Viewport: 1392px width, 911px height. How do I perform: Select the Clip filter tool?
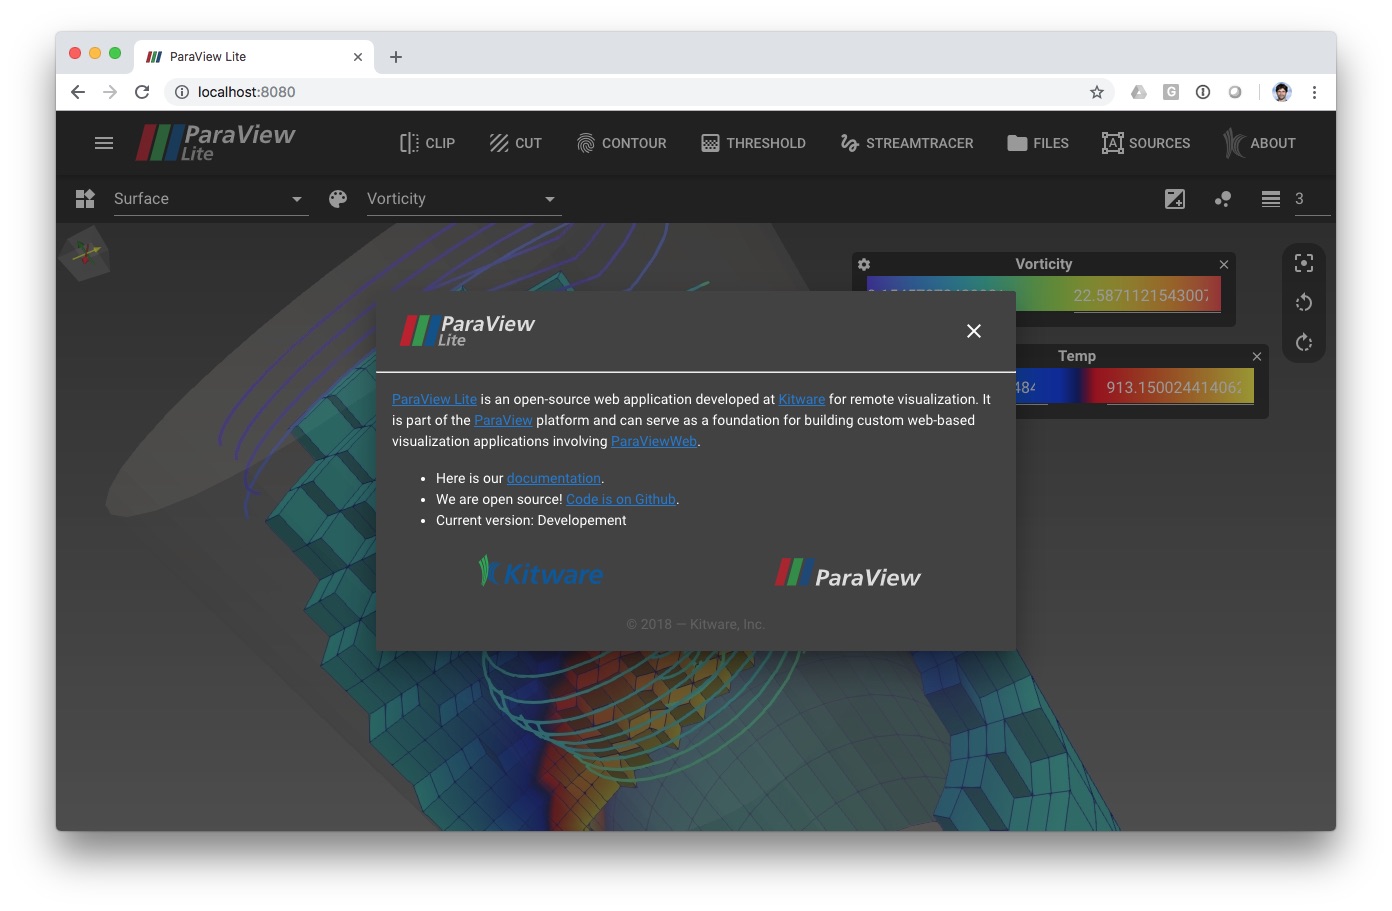427,143
